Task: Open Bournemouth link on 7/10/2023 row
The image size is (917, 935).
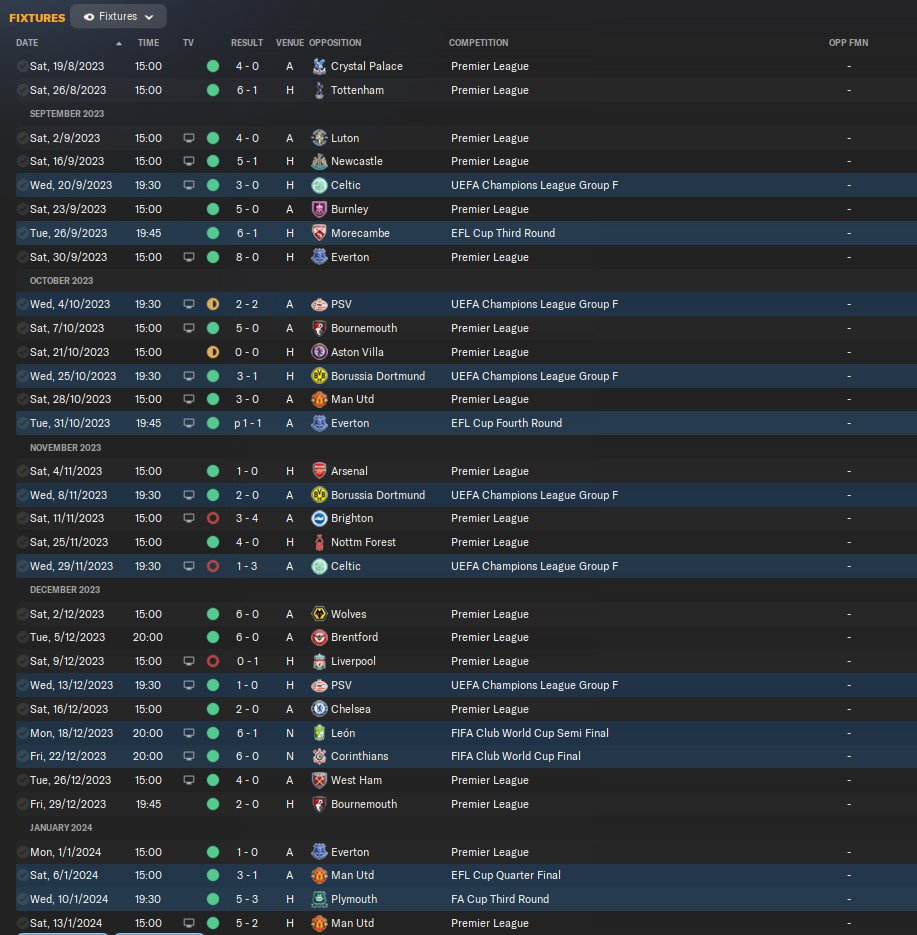Action: [364, 328]
